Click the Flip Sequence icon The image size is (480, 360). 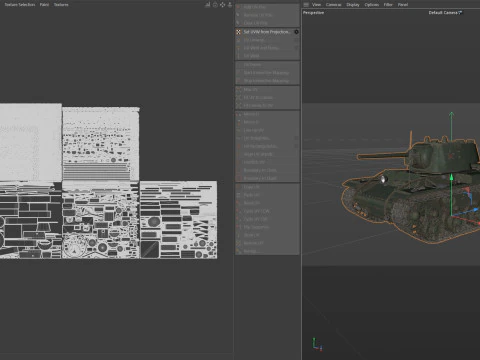(239, 227)
